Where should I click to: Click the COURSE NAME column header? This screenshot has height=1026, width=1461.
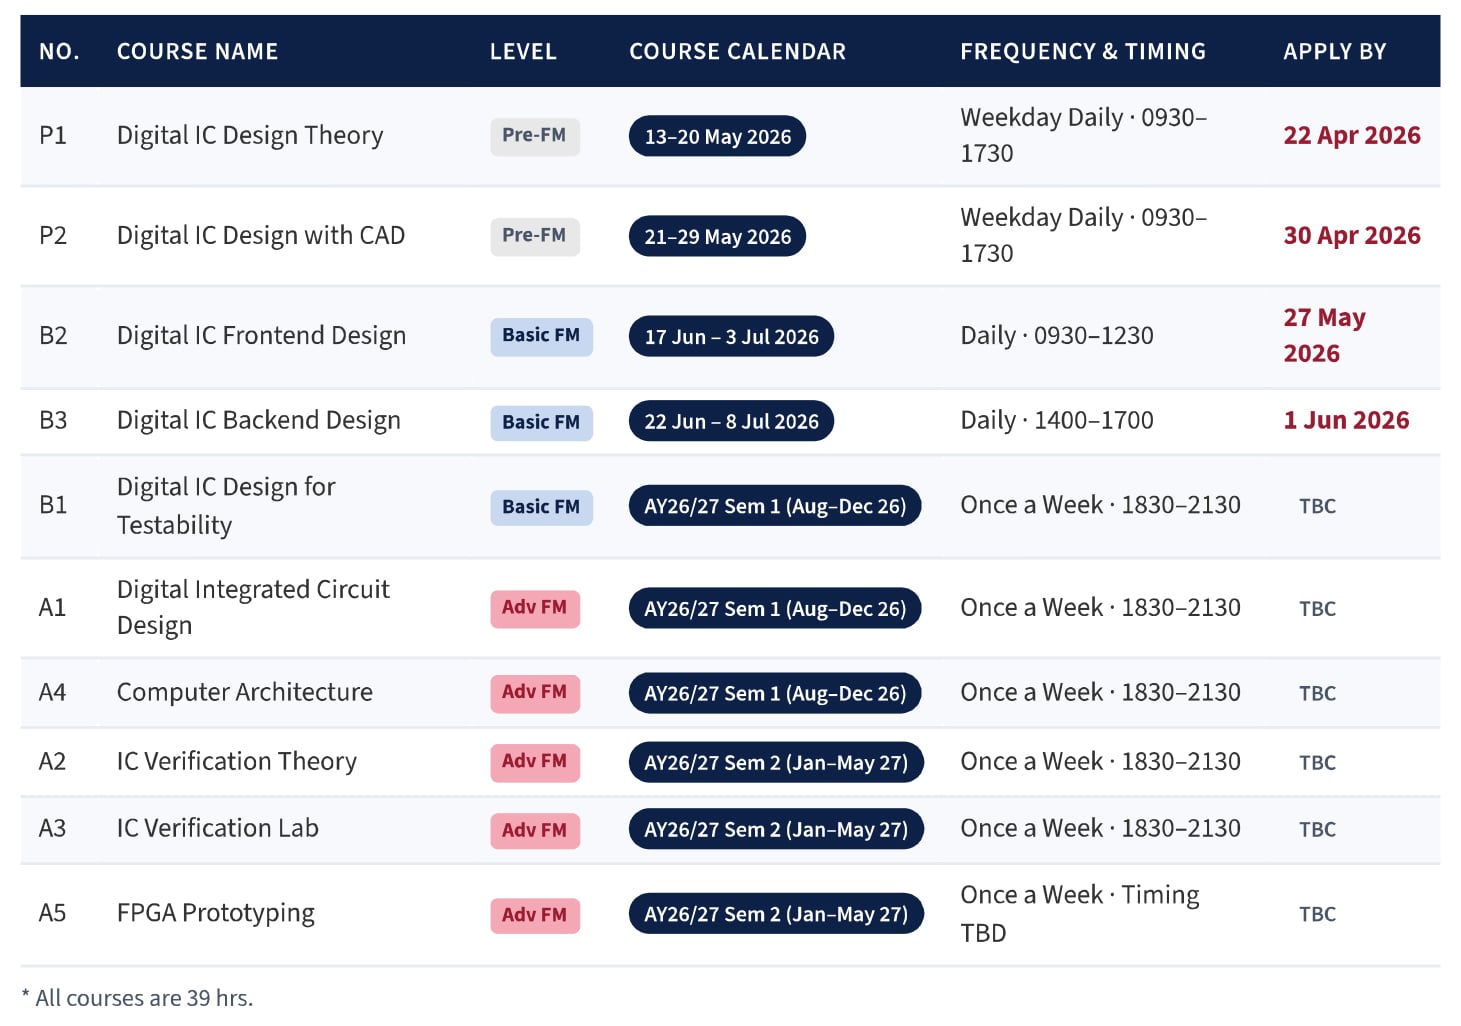tap(197, 51)
